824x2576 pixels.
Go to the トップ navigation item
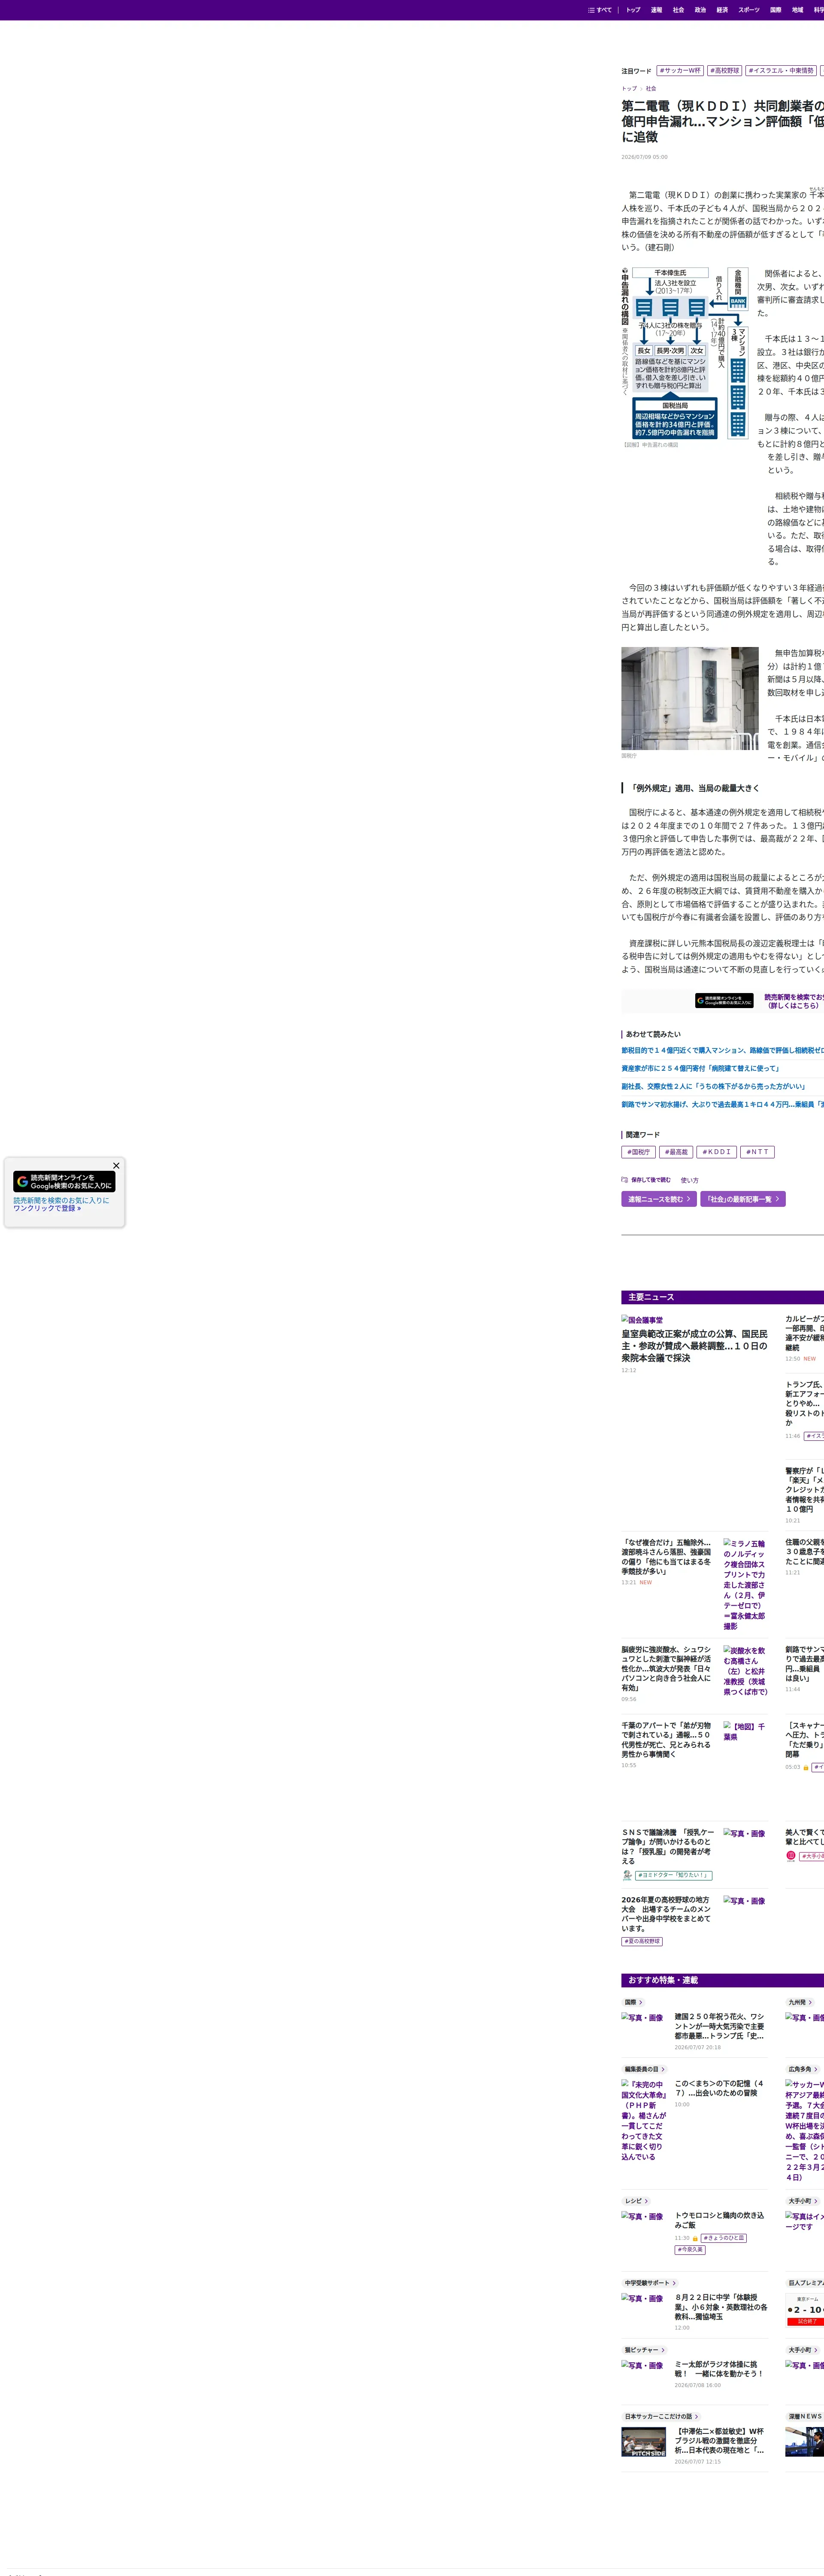coord(633,10)
